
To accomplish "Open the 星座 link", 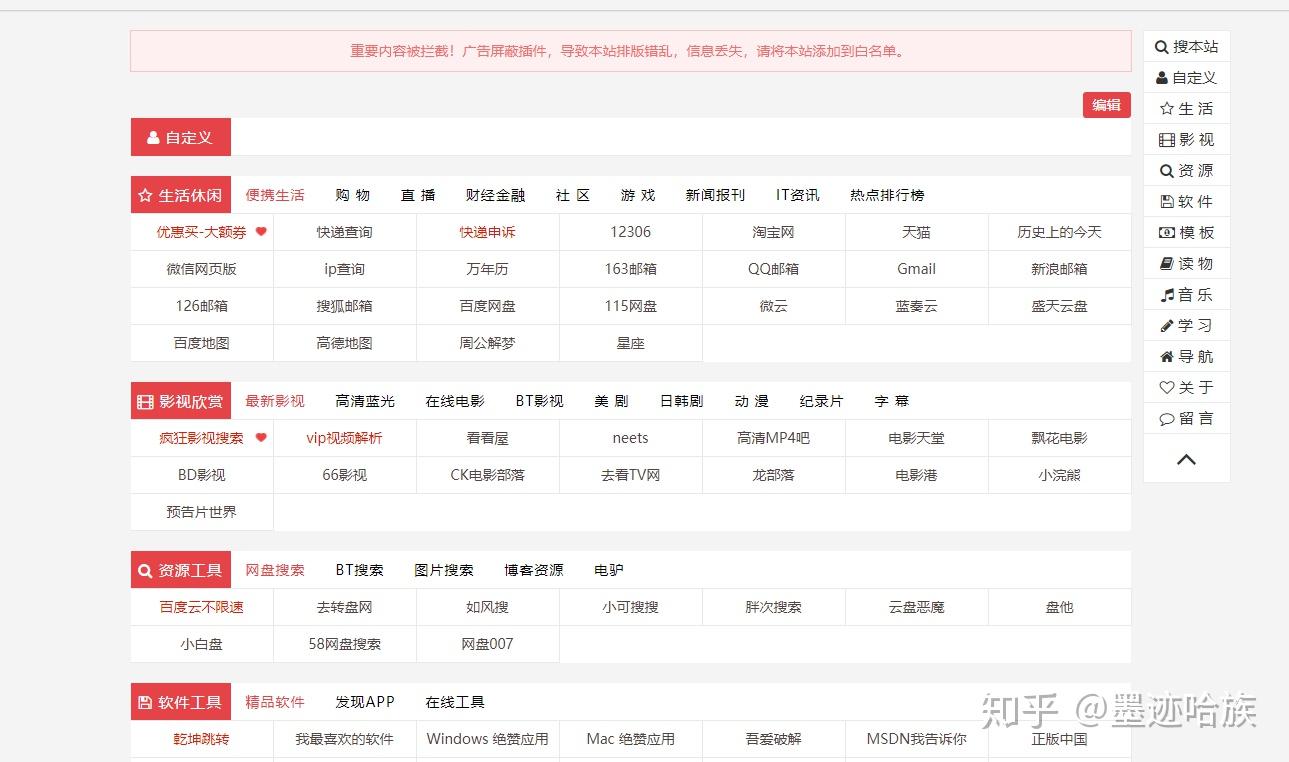I will tap(631, 343).
